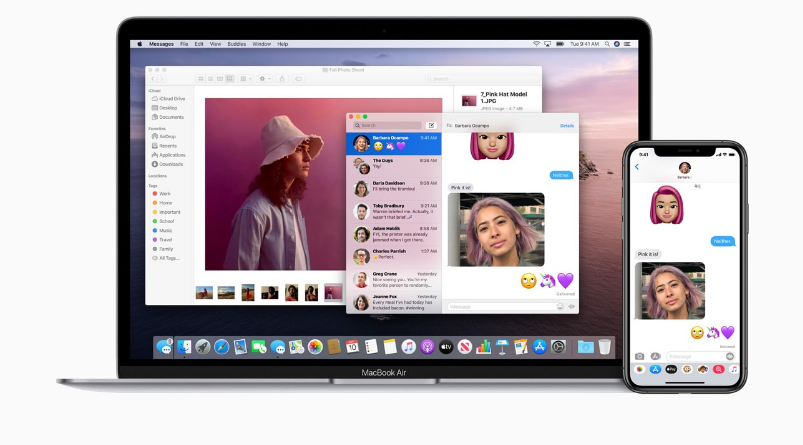Open the Photos app in dock
Screen dimensions: 803x445
tap(315, 347)
